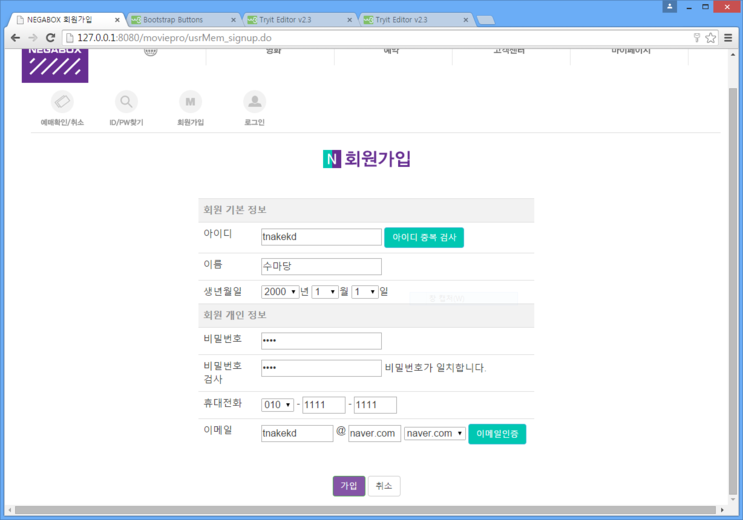743x520 pixels.
Task: Bookmark this page with the star icon
Action: point(711,38)
